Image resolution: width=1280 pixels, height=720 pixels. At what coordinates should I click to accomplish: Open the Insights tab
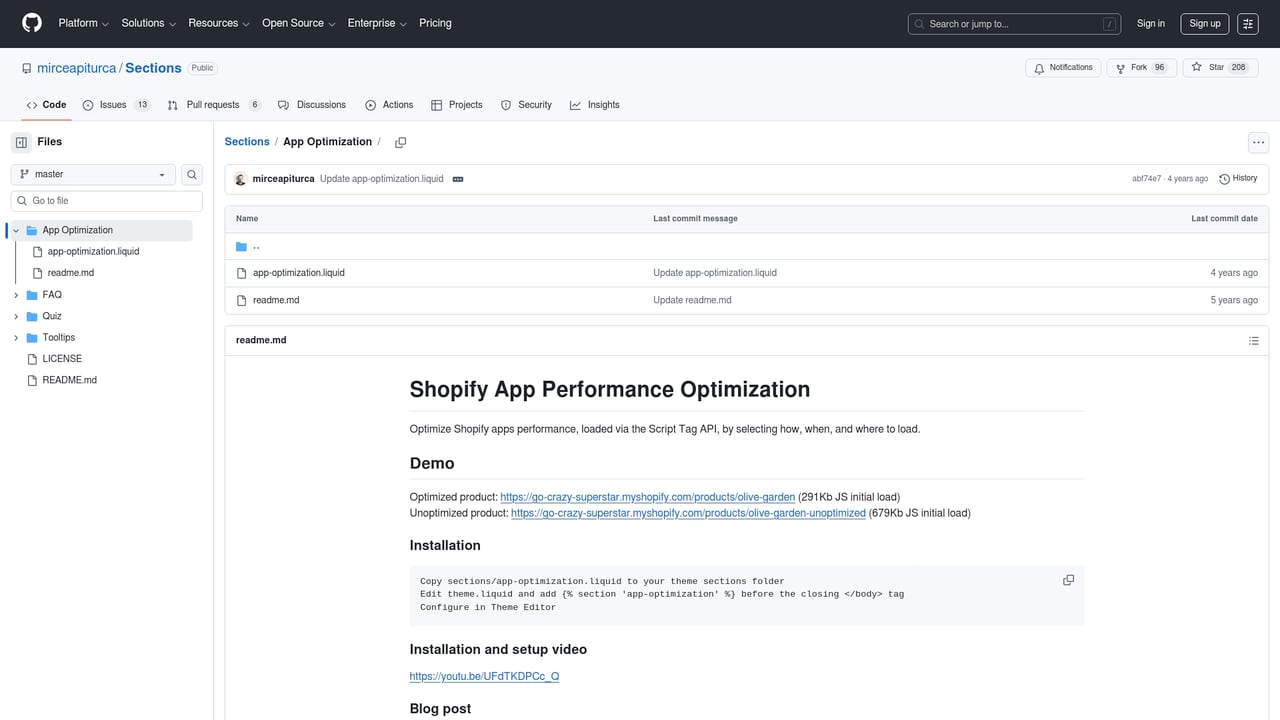pyautogui.click(x=595, y=104)
